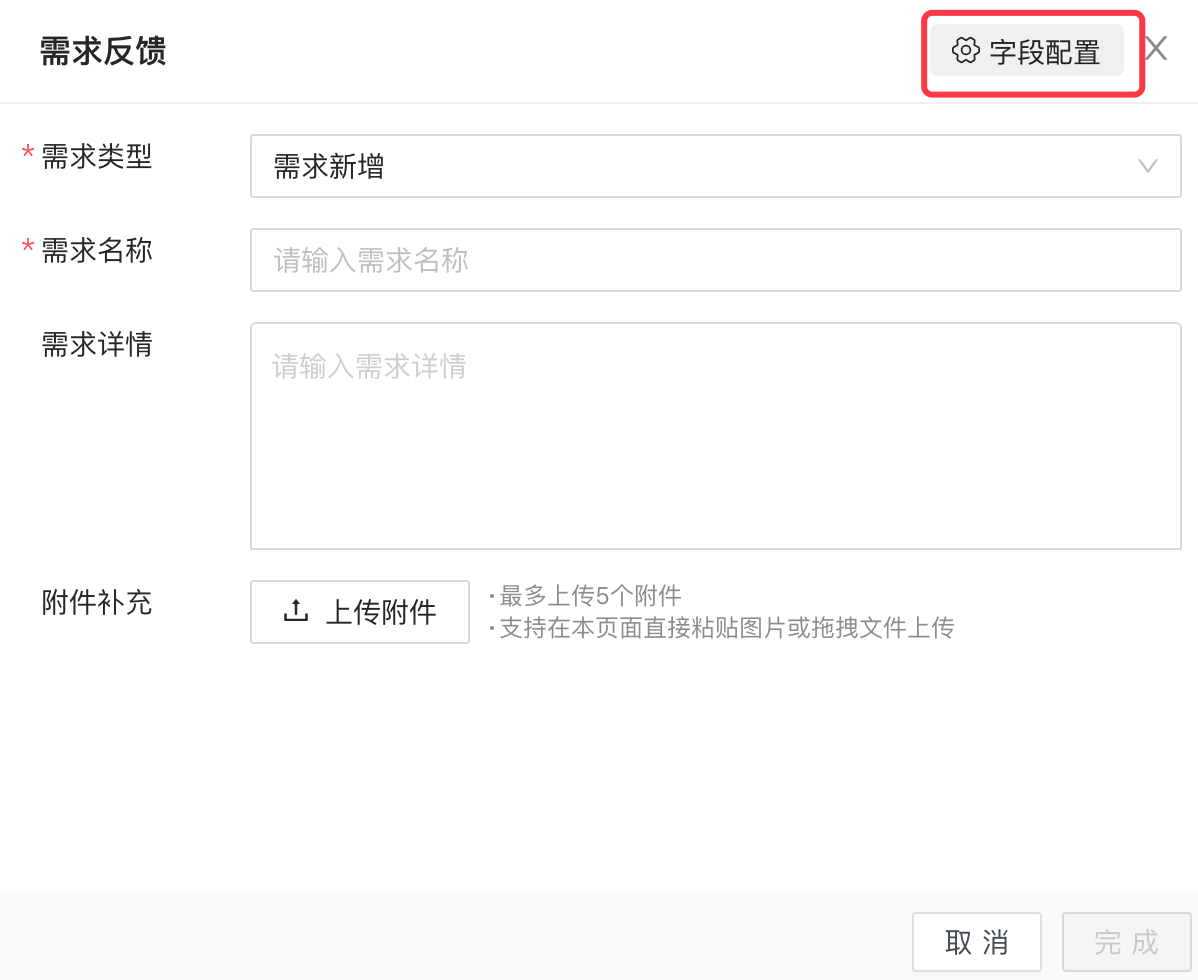Select the 需求详情 label text
Screen dimensions: 1198x980
(x=97, y=344)
